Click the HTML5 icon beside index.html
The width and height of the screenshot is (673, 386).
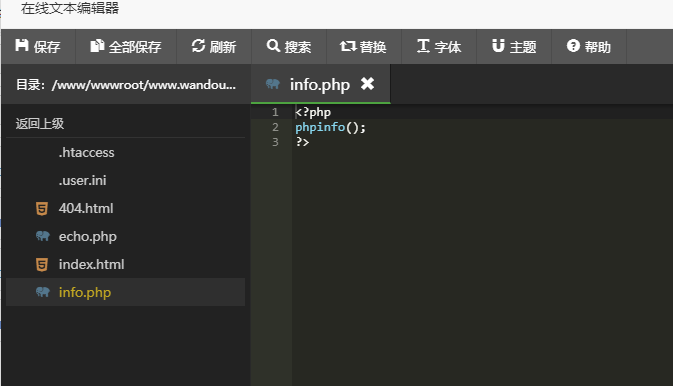coord(42,264)
